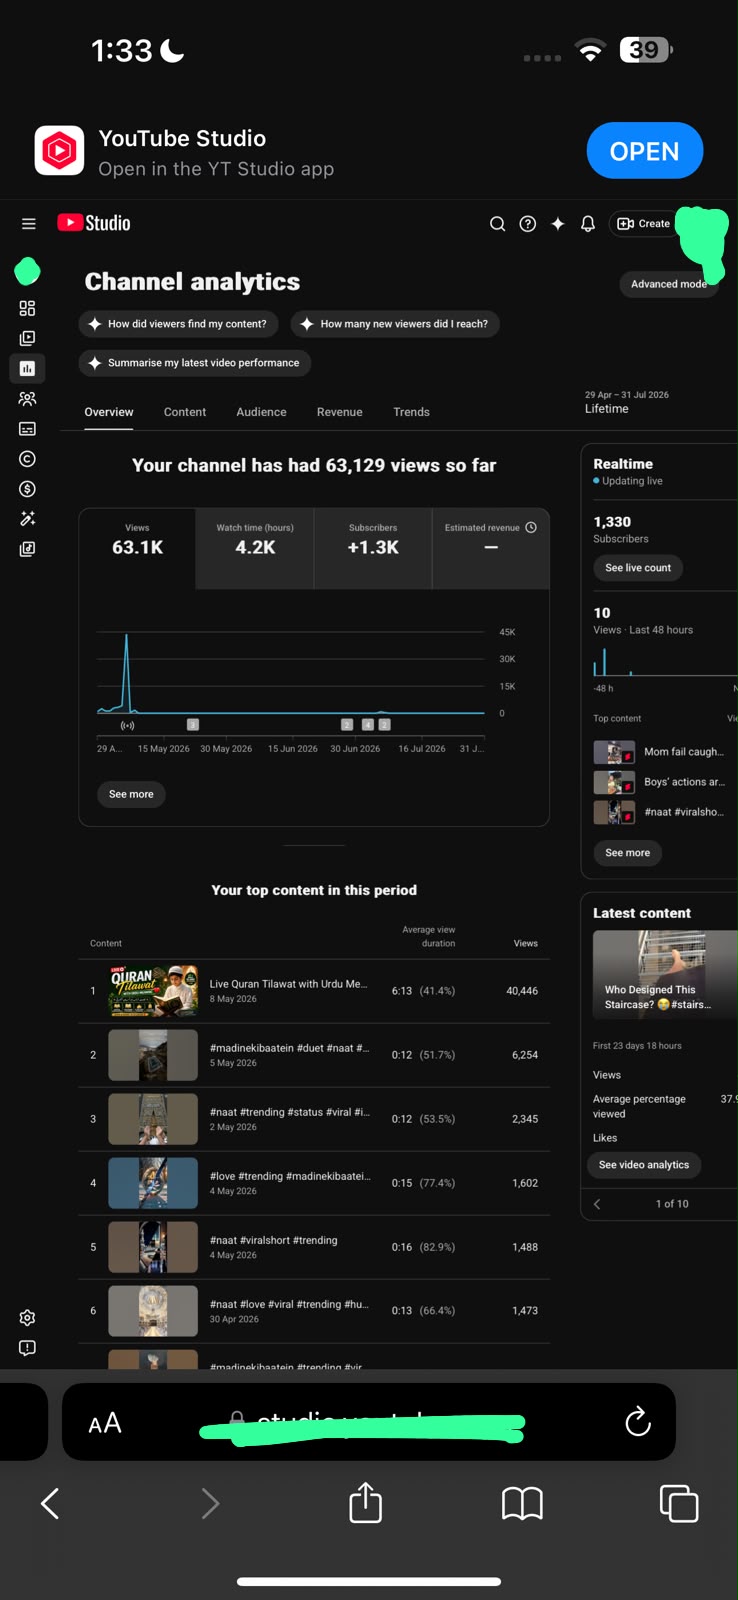Open Community icon in sidebar
The image size is (738, 1600).
pos(27,398)
